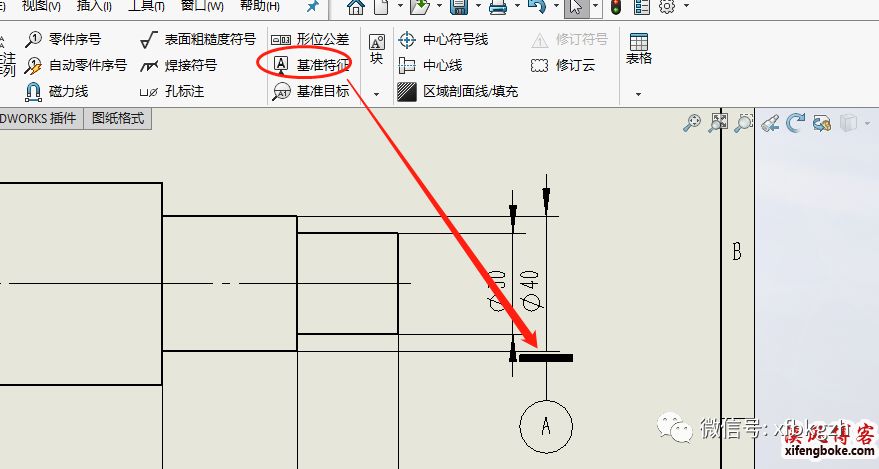Select the 区域剖面线/填充 hatch tool
Screen dimensions: 879x469
click(457, 91)
